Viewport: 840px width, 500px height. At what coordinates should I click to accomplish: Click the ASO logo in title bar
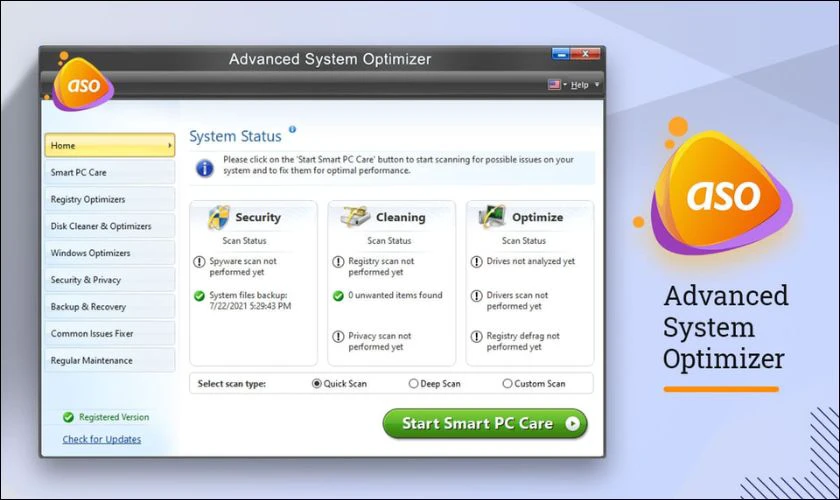83,84
